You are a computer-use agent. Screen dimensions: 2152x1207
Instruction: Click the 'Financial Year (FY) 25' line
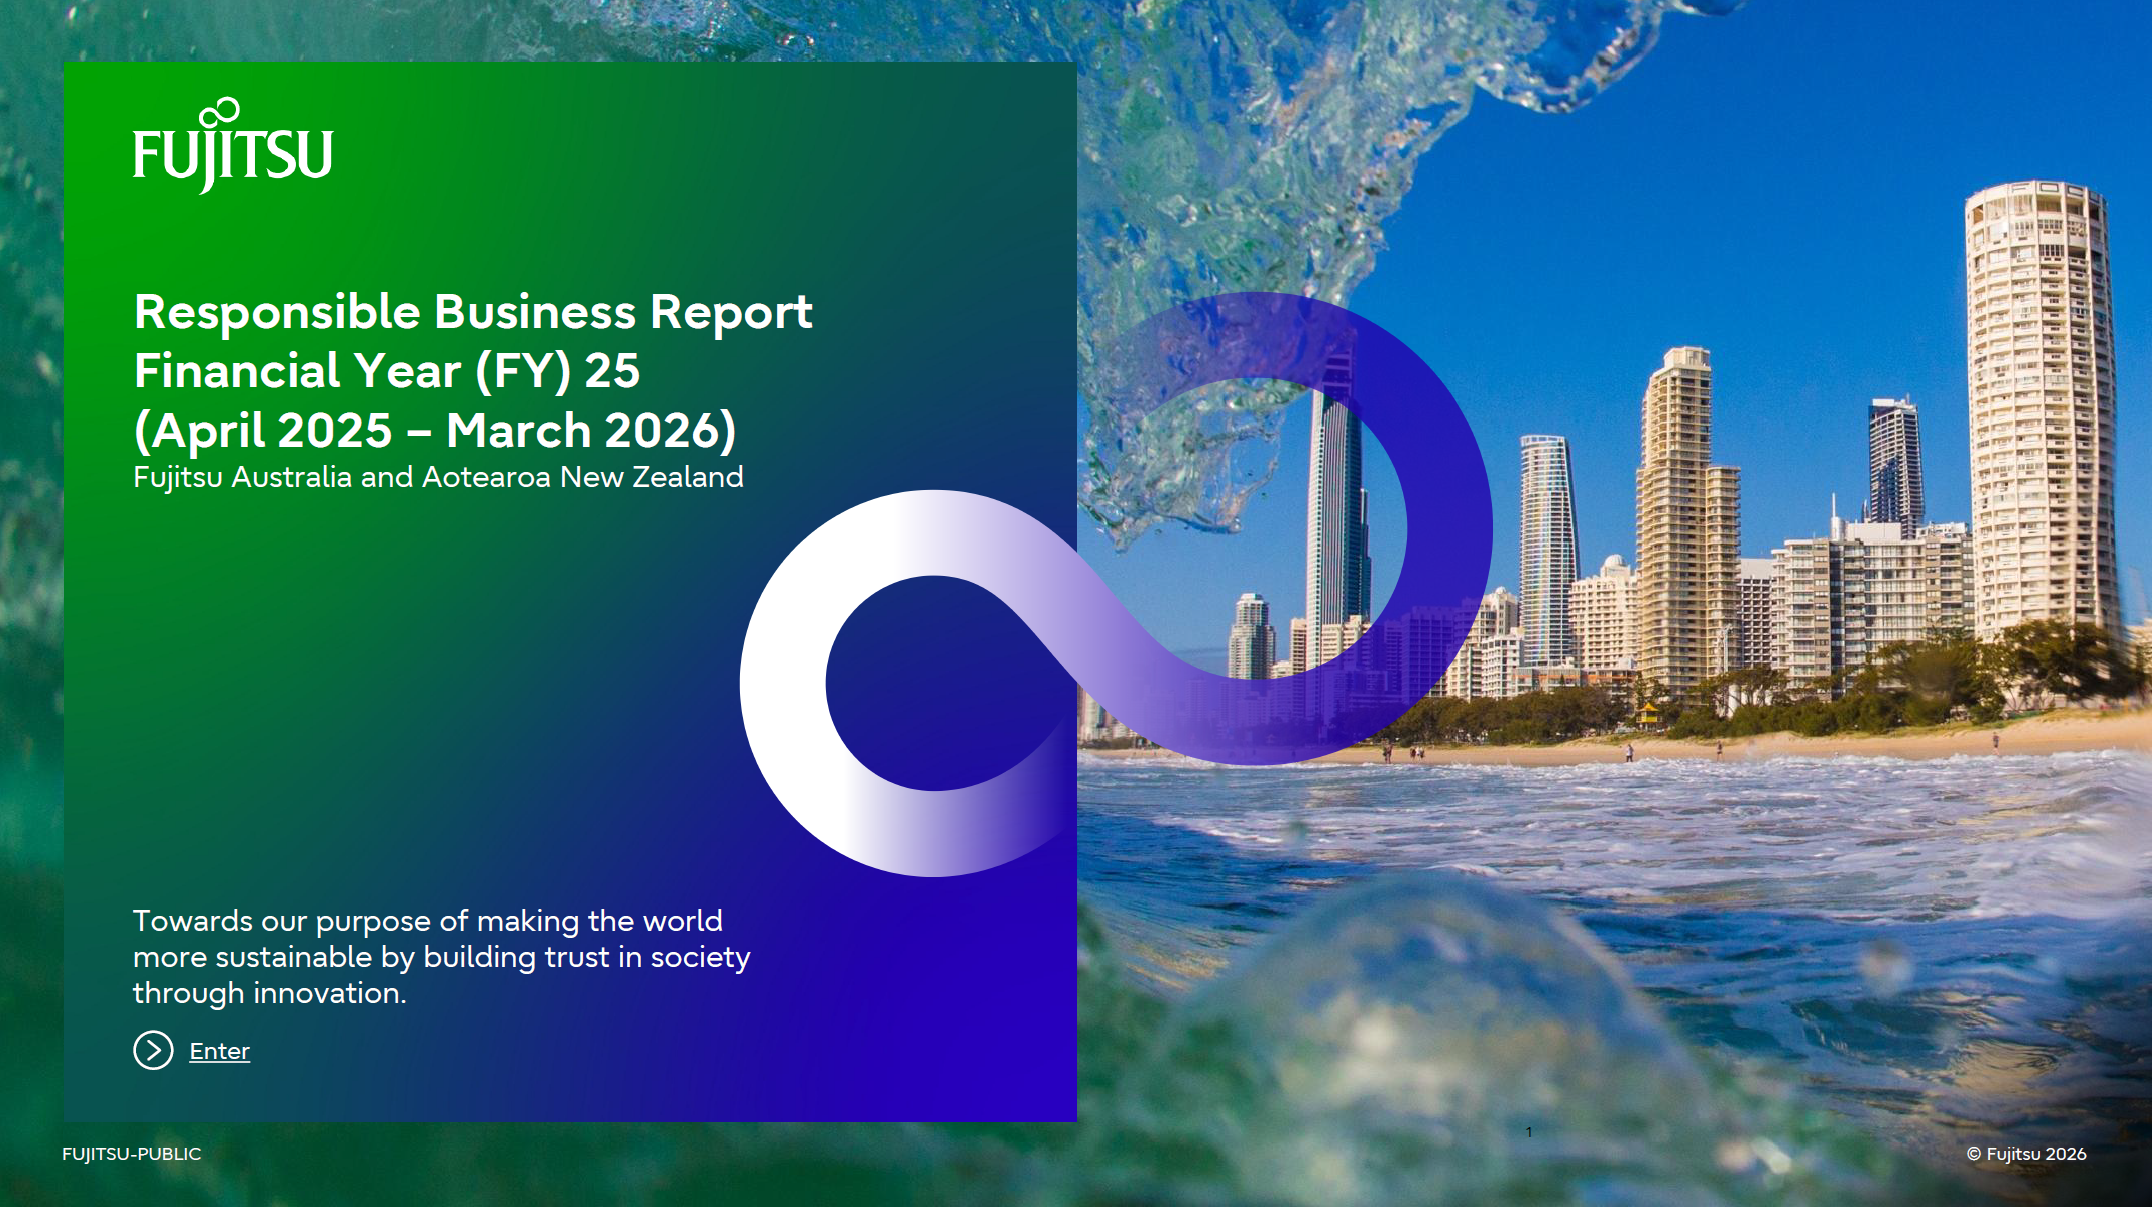coord(387,371)
